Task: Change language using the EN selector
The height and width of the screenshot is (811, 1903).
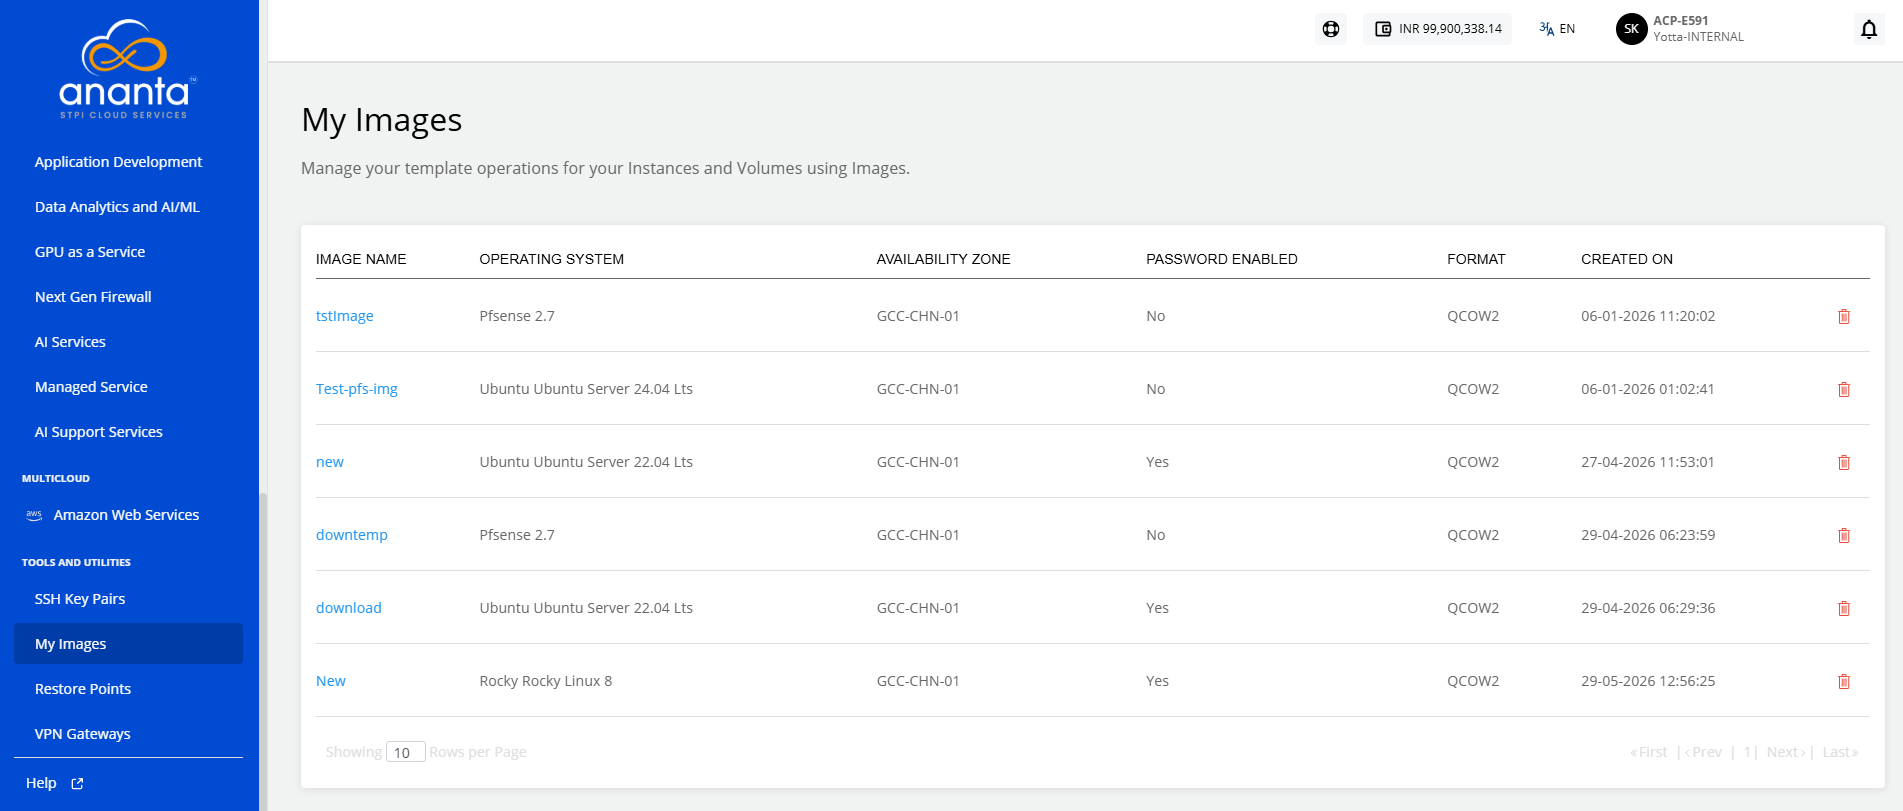Action: [1557, 29]
